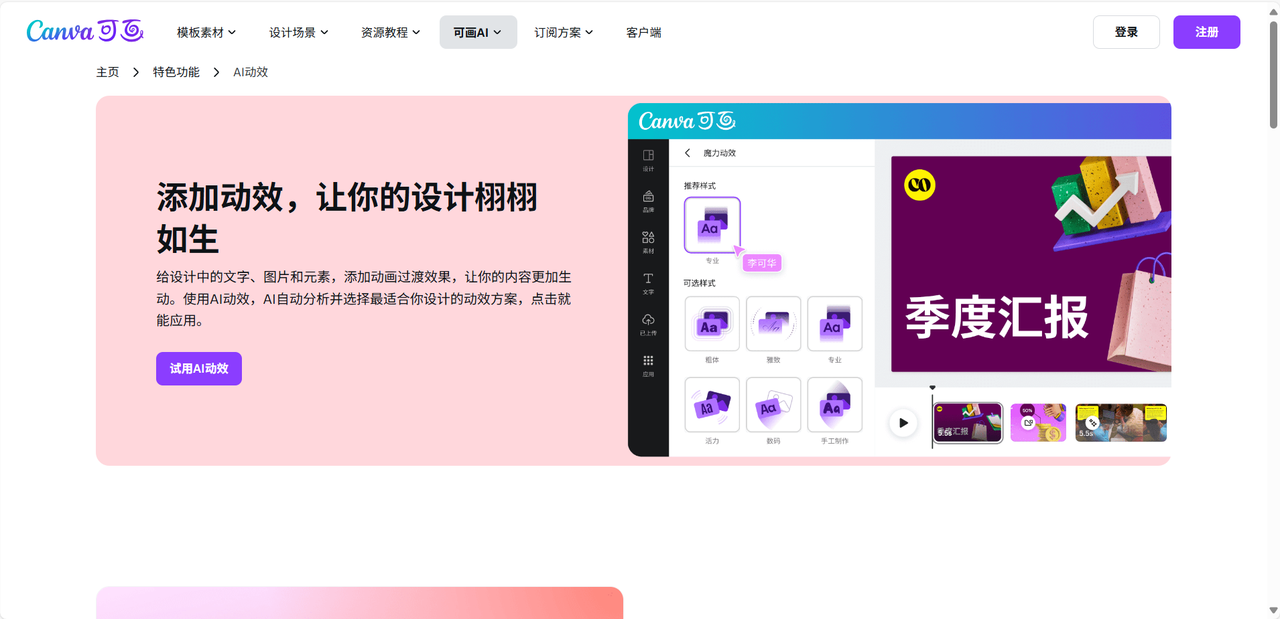This screenshot has height=619, width=1280.
Task: Select the recommended 专业 style under 推荐样式
Action: tap(712, 225)
